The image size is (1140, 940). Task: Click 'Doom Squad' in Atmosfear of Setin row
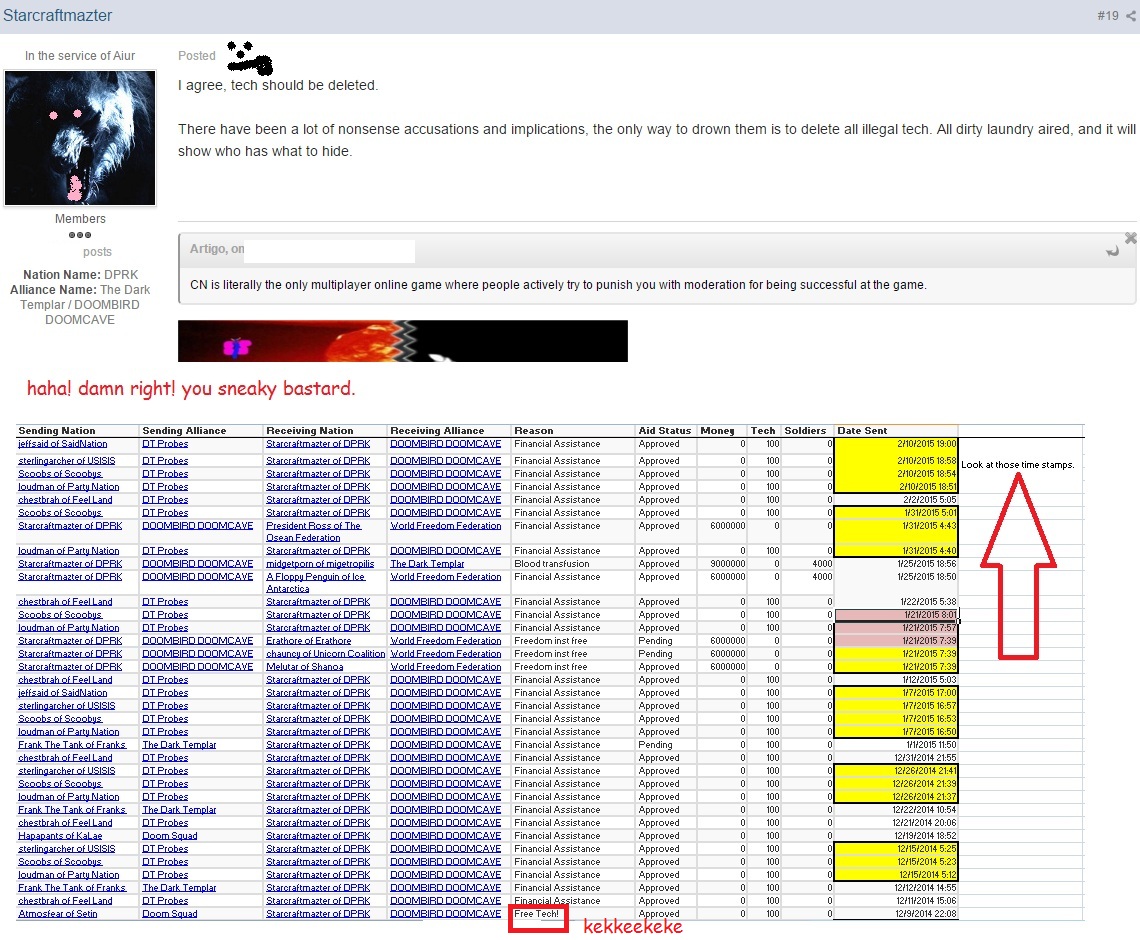(169, 914)
